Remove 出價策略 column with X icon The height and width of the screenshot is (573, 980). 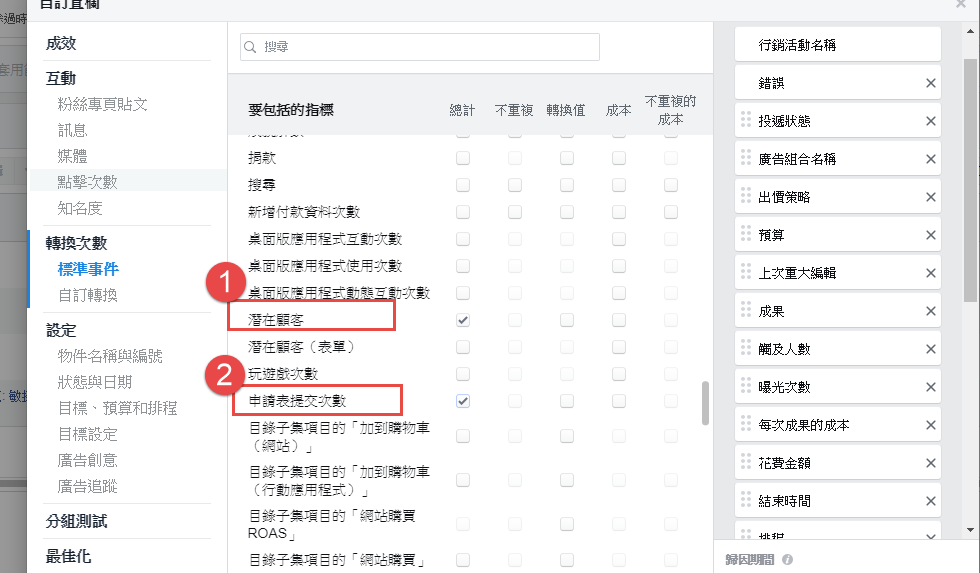tap(931, 197)
